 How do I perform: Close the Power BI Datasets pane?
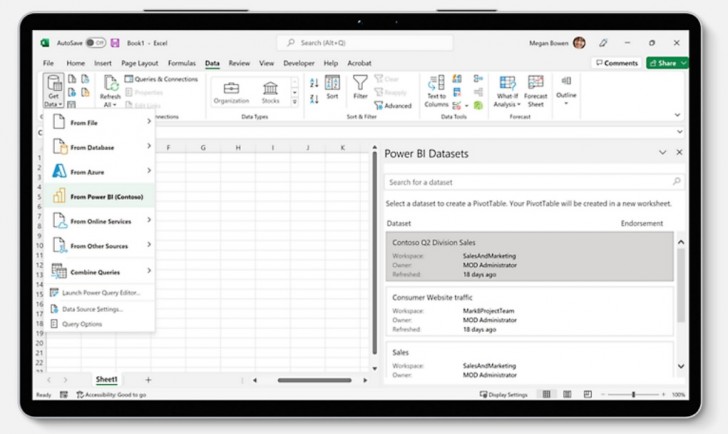[x=679, y=152]
